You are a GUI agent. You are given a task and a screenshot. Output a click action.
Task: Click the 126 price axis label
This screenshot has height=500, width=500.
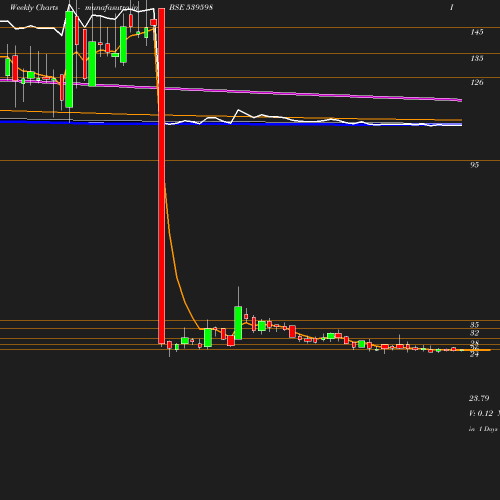pos(477,82)
